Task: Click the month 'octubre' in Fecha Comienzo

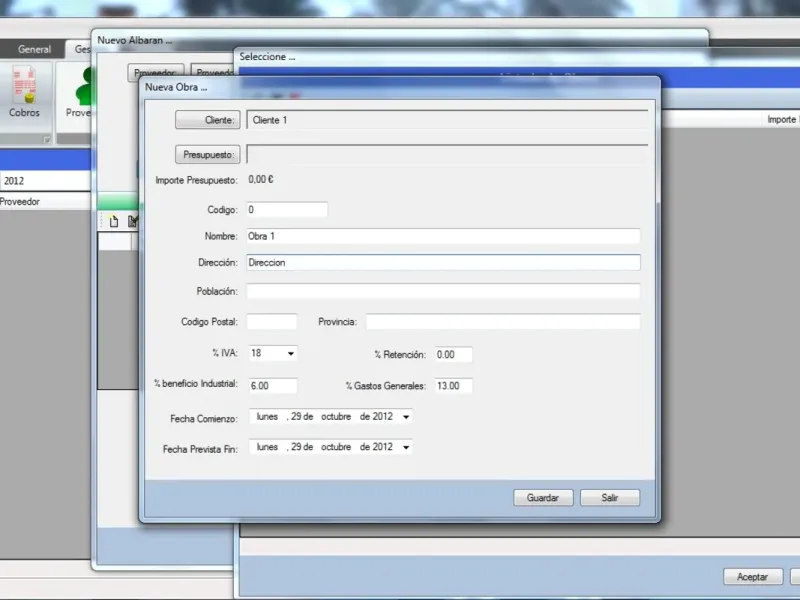Action: [336, 416]
